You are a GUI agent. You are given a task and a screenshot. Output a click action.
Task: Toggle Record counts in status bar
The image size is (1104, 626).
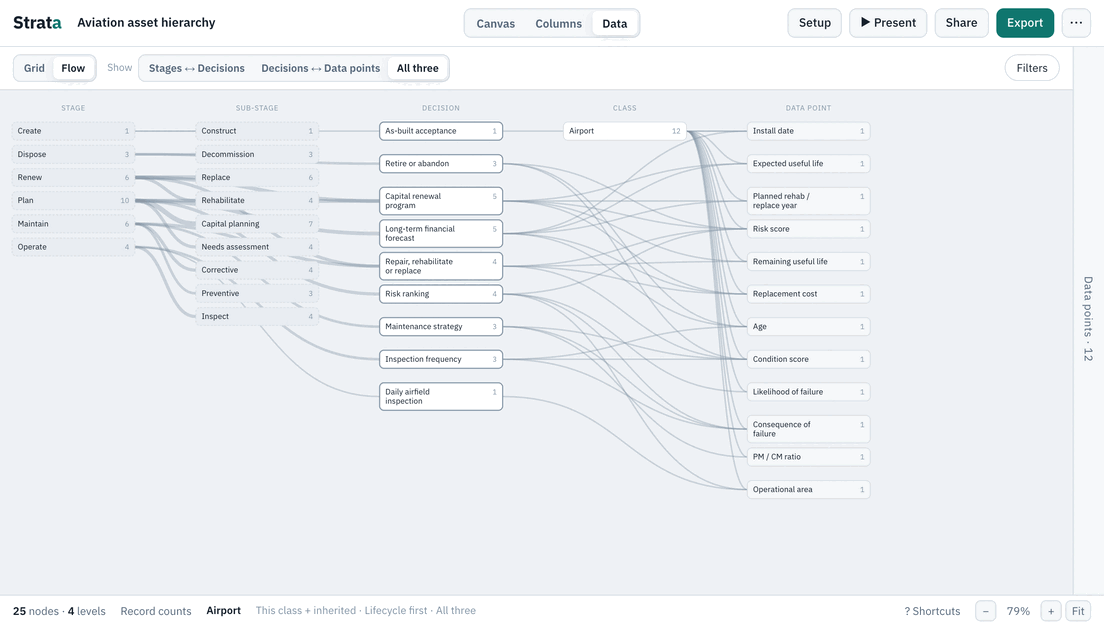[156, 611]
